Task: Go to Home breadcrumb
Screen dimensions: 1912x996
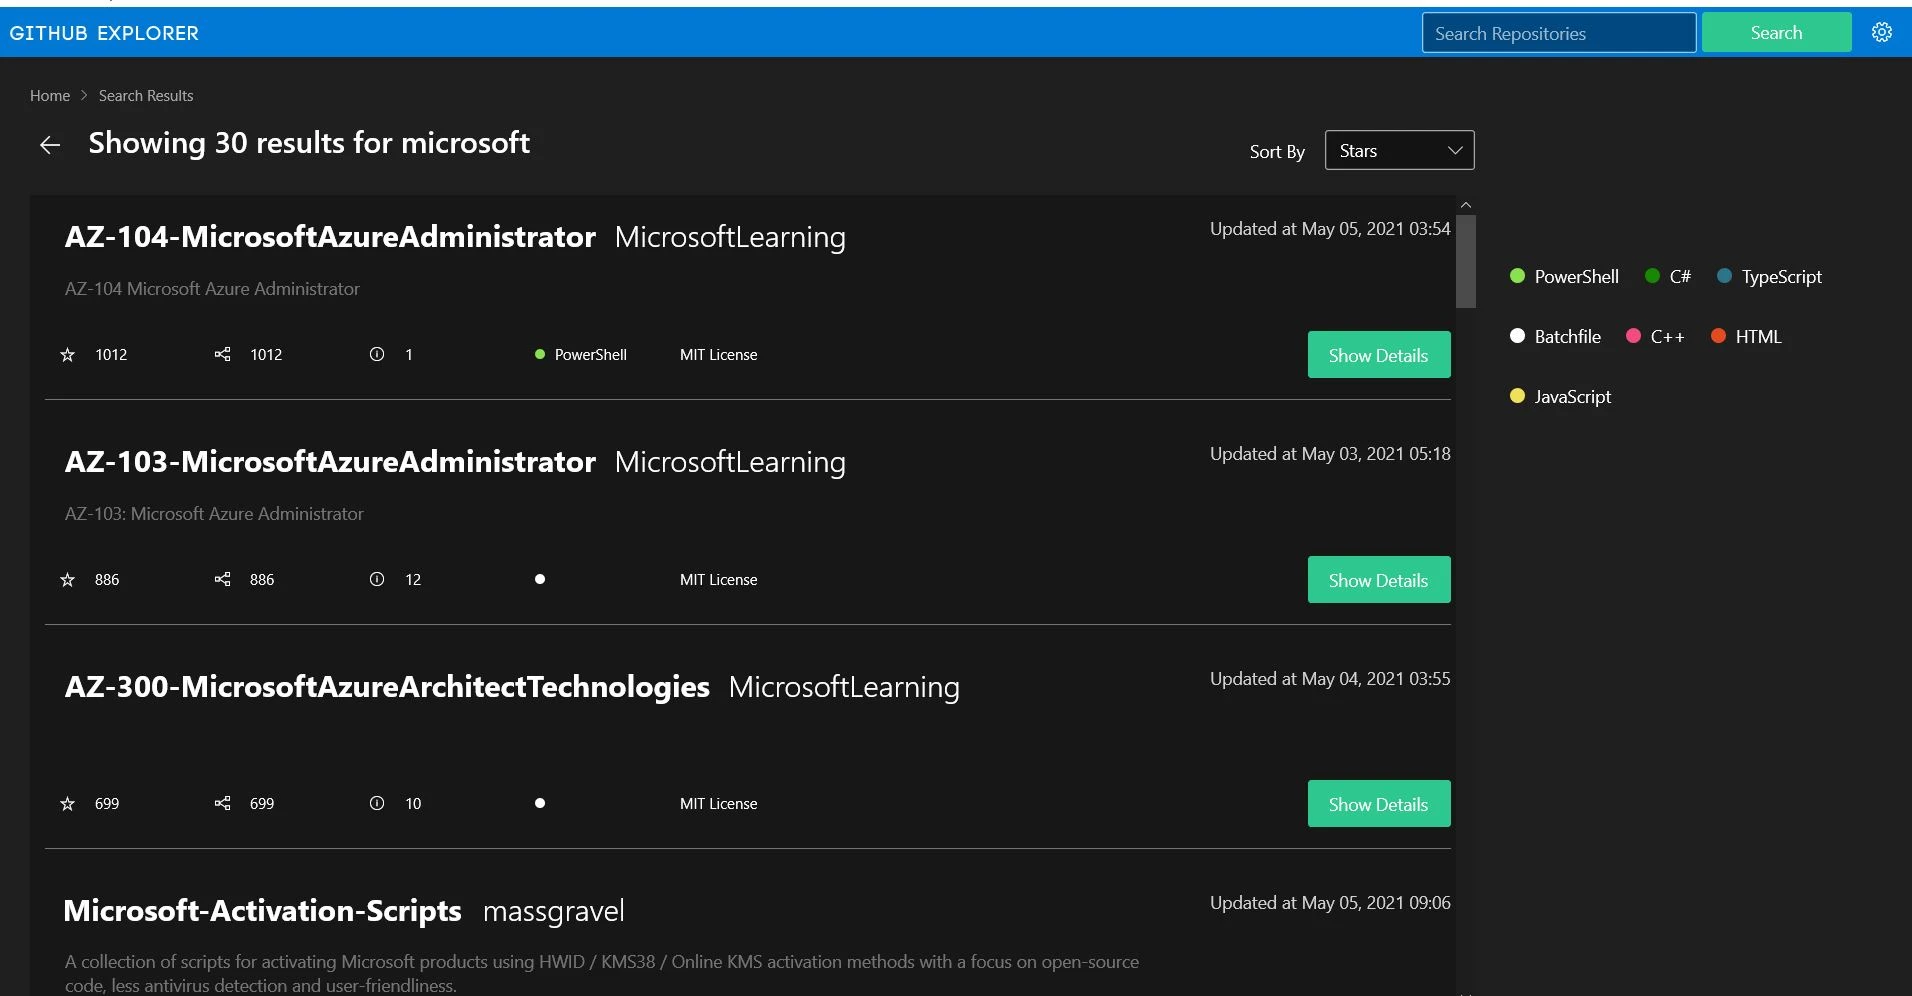Action: tap(50, 96)
